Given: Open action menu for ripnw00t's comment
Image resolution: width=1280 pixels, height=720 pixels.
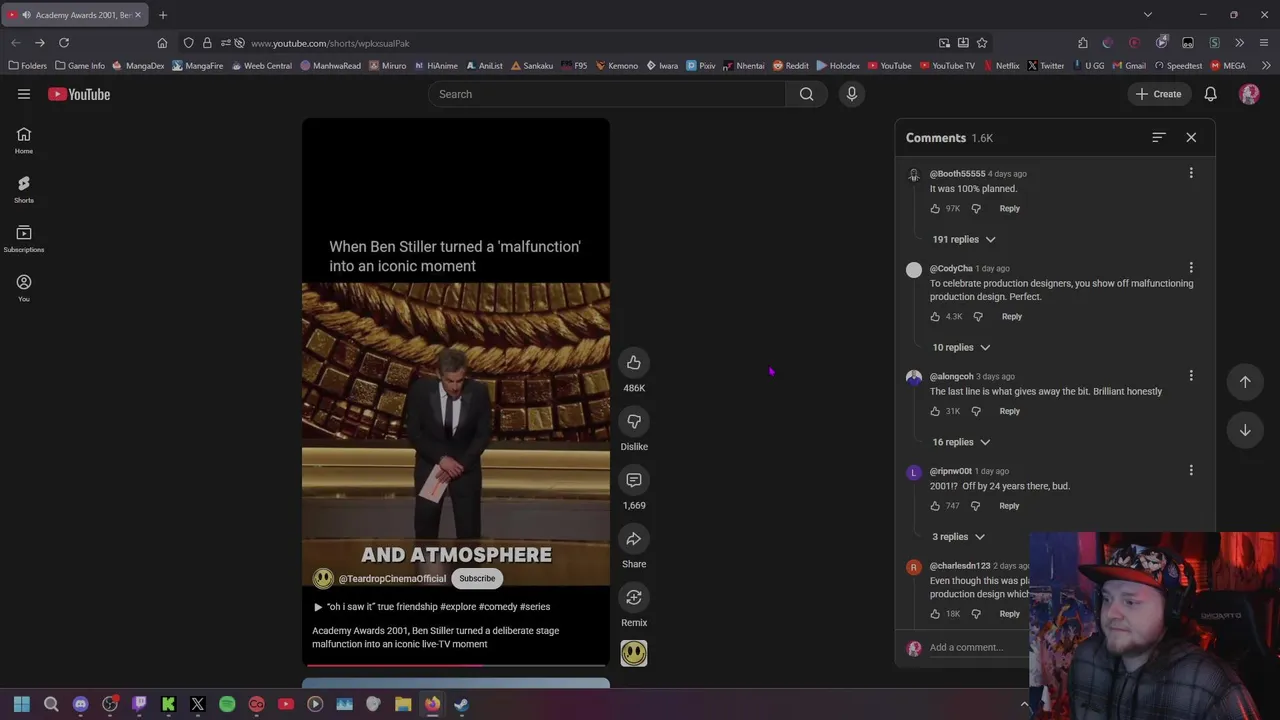Looking at the screenshot, I should point(1191,470).
